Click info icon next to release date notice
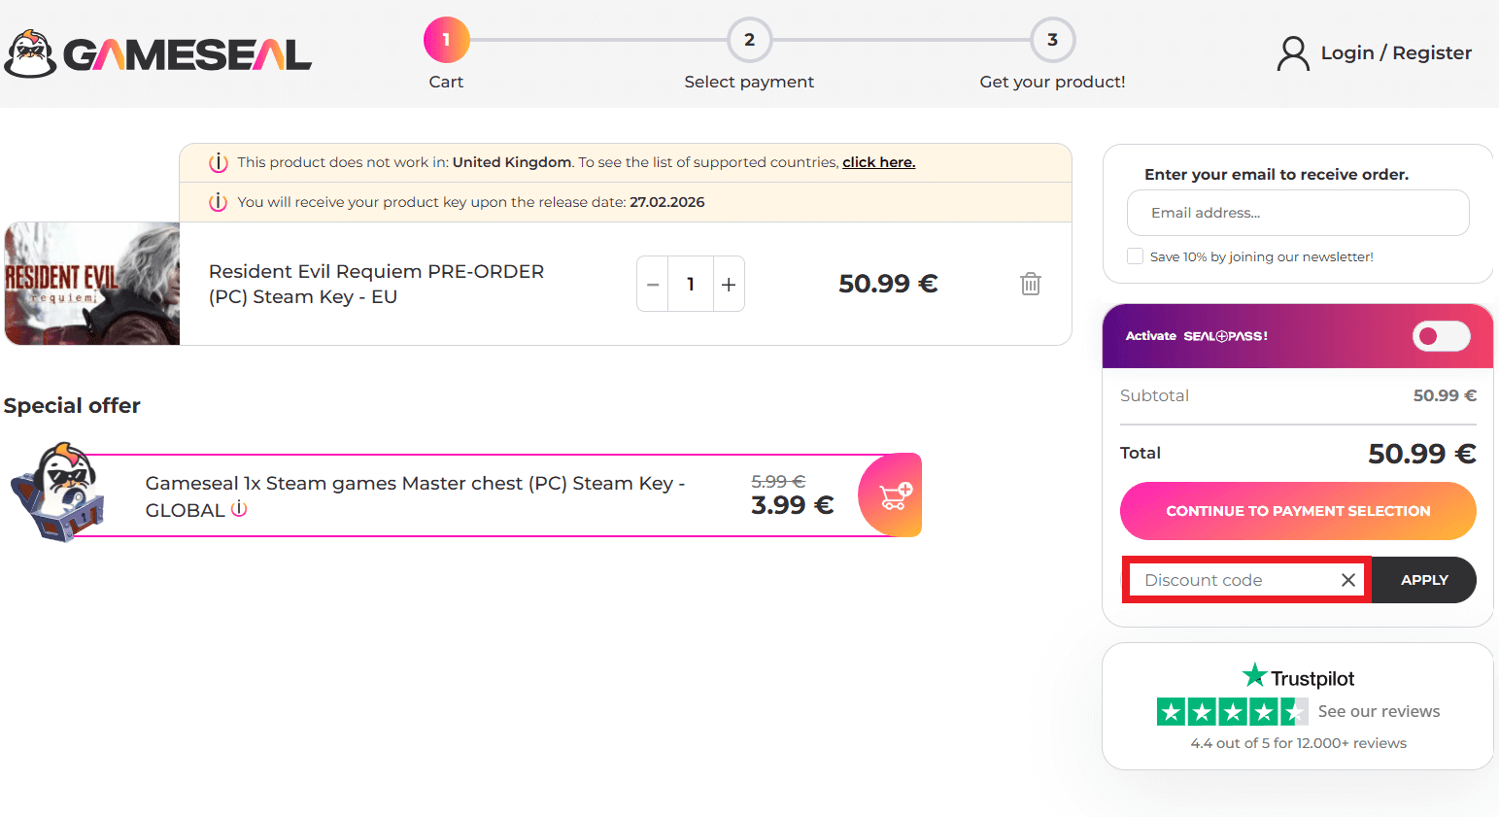 click(x=218, y=201)
